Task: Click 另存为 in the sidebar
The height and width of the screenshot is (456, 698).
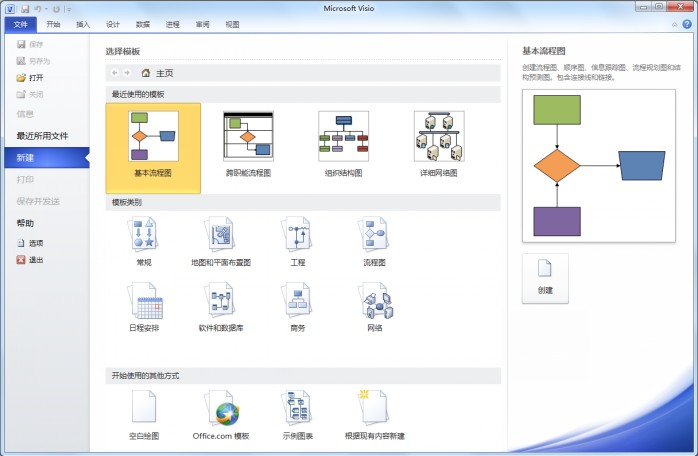Action: pyautogui.click(x=33, y=61)
